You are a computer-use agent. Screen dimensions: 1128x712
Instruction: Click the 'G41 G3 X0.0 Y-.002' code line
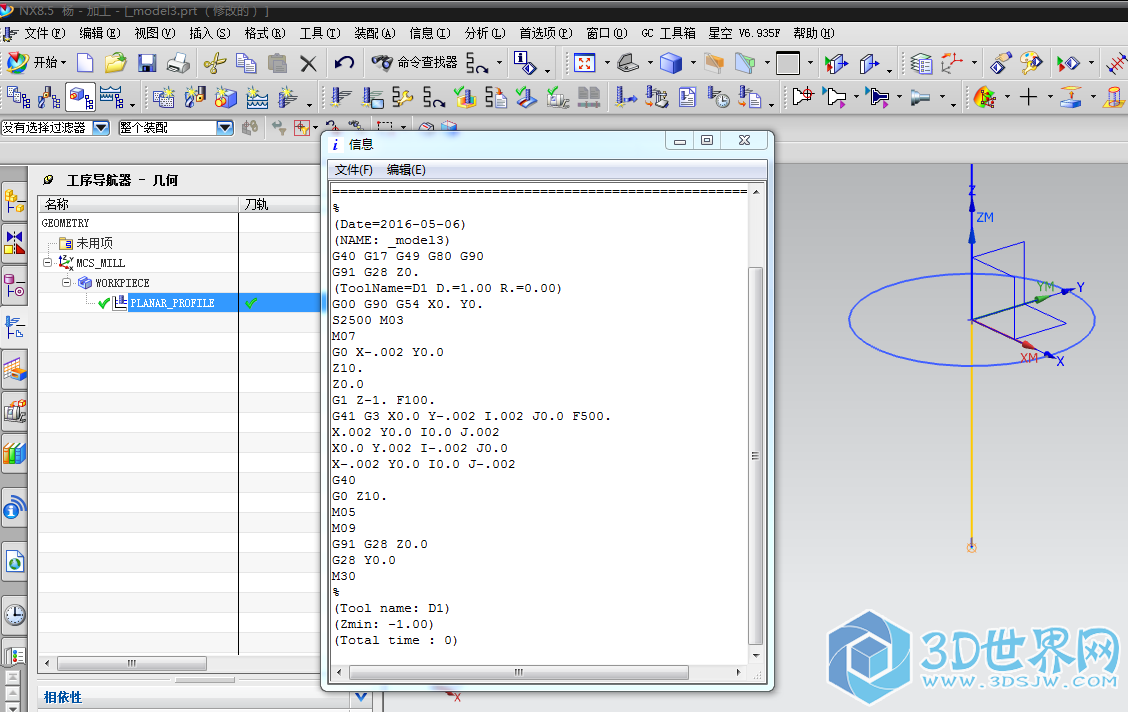click(x=471, y=416)
